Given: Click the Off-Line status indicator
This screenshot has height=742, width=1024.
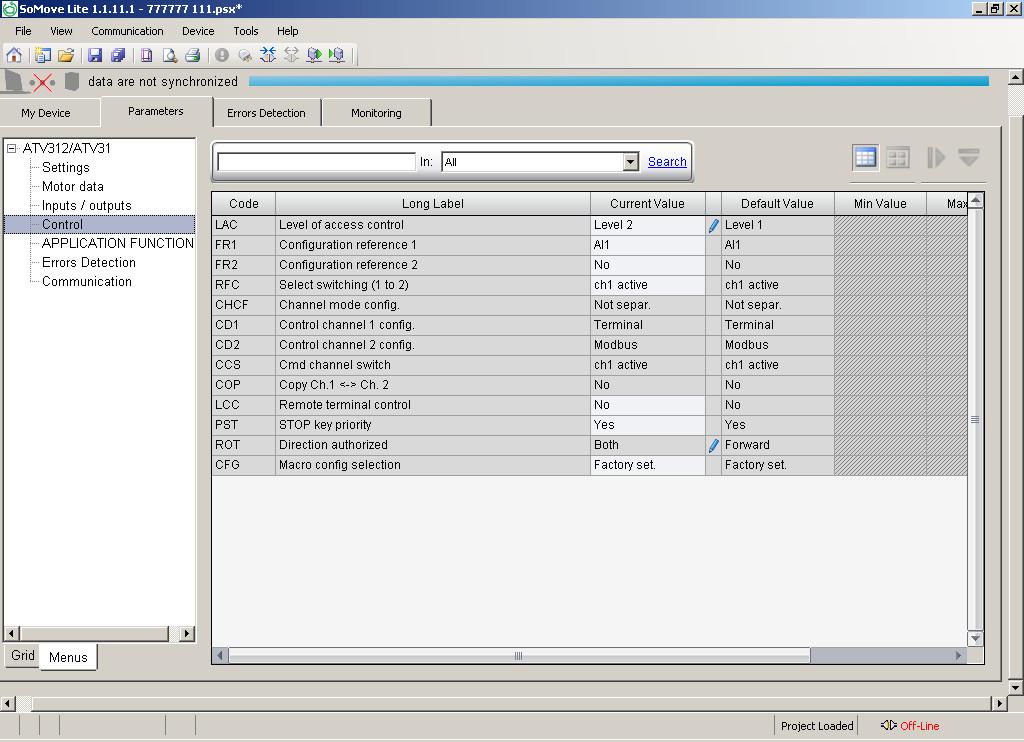Looking at the screenshot, I should [910, 726].
